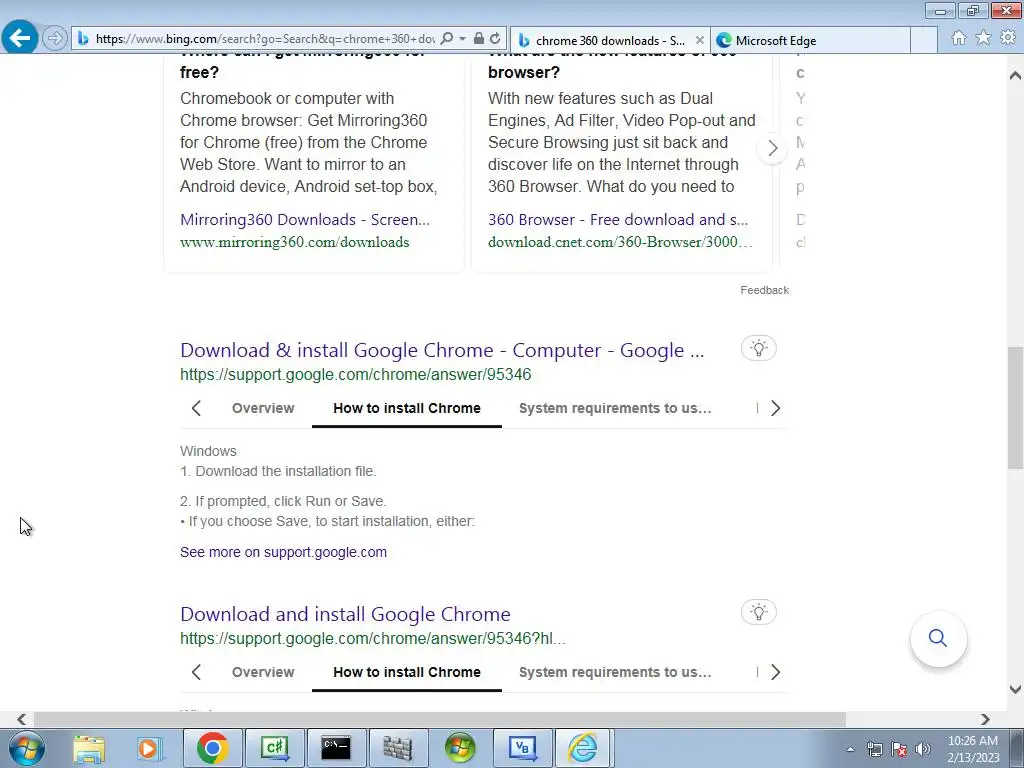This screenshot has width=1024, height=768.
Task: Open Favorites with the star icon
Action: (x=983, y=39)
